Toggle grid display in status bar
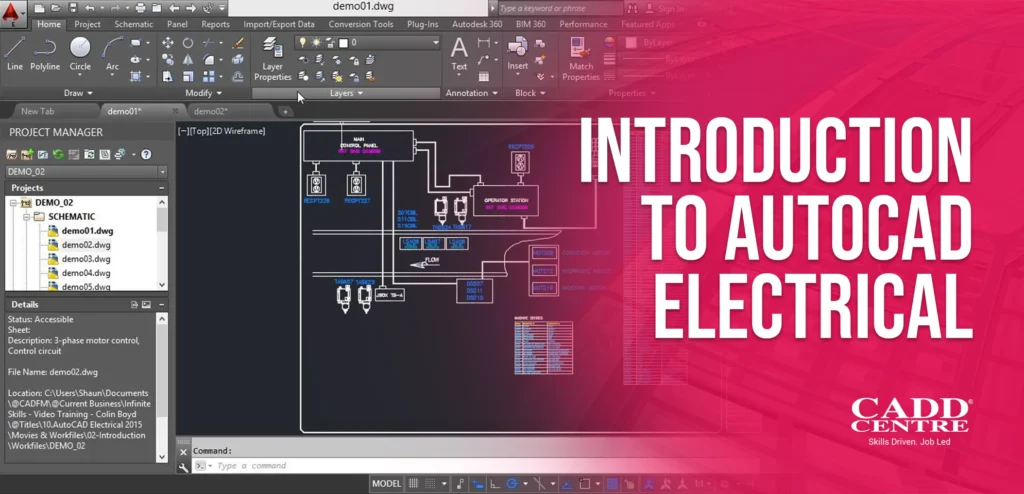Screen dimensions: 1024x494 coord(414,484)
